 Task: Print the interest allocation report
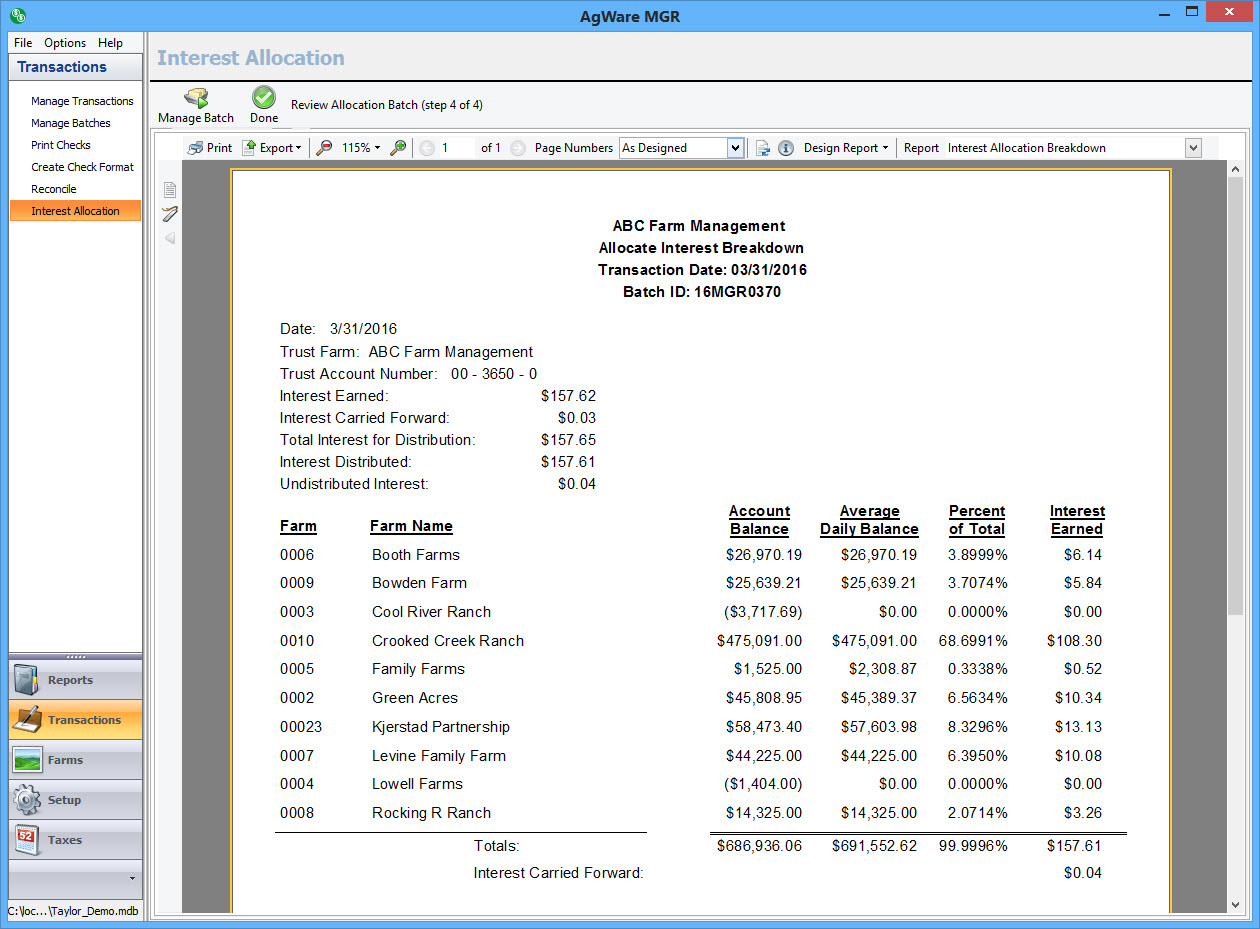(210, 148)
